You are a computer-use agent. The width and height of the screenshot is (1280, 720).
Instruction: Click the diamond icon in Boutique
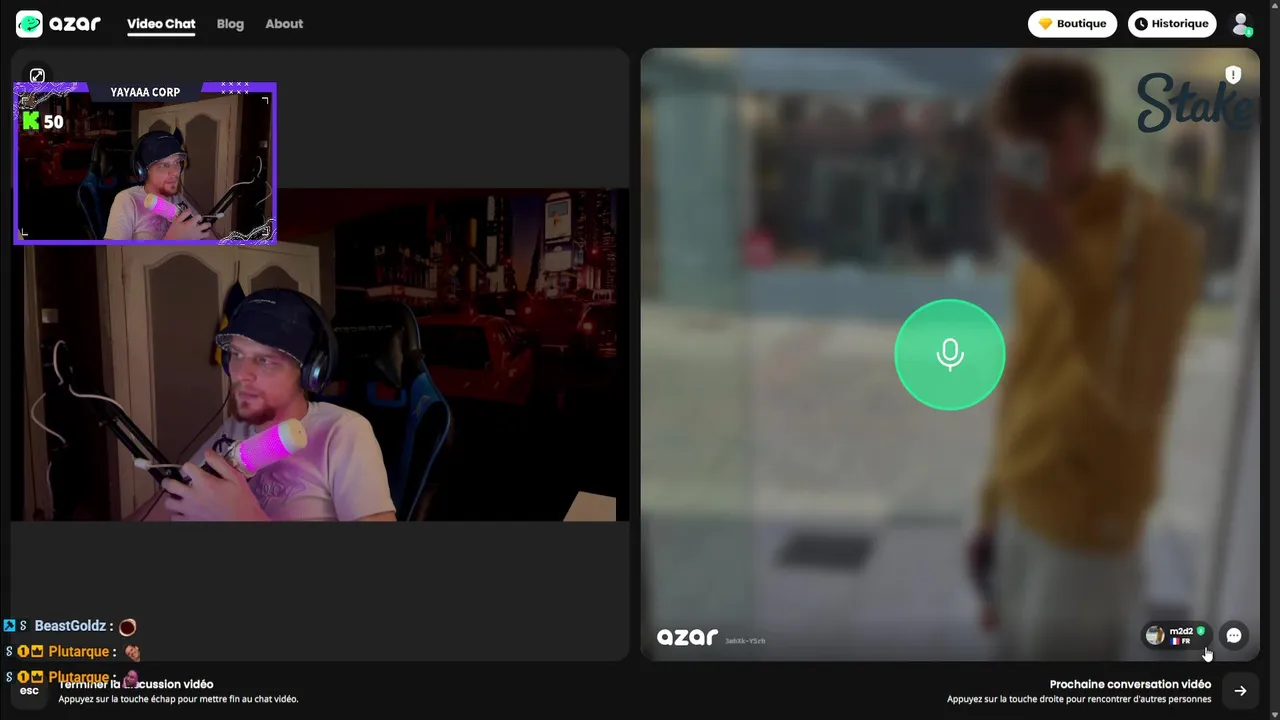[x=1046, y=24]
